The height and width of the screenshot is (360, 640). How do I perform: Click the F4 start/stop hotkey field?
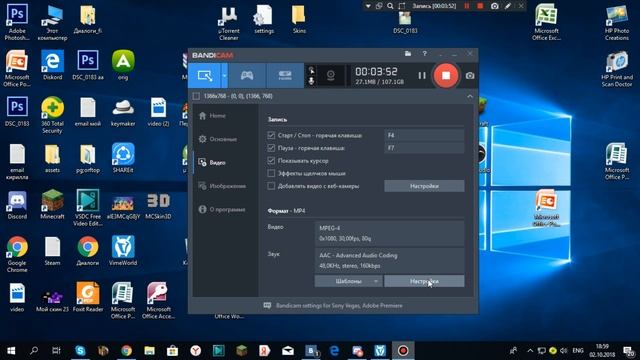coord(424,135)
